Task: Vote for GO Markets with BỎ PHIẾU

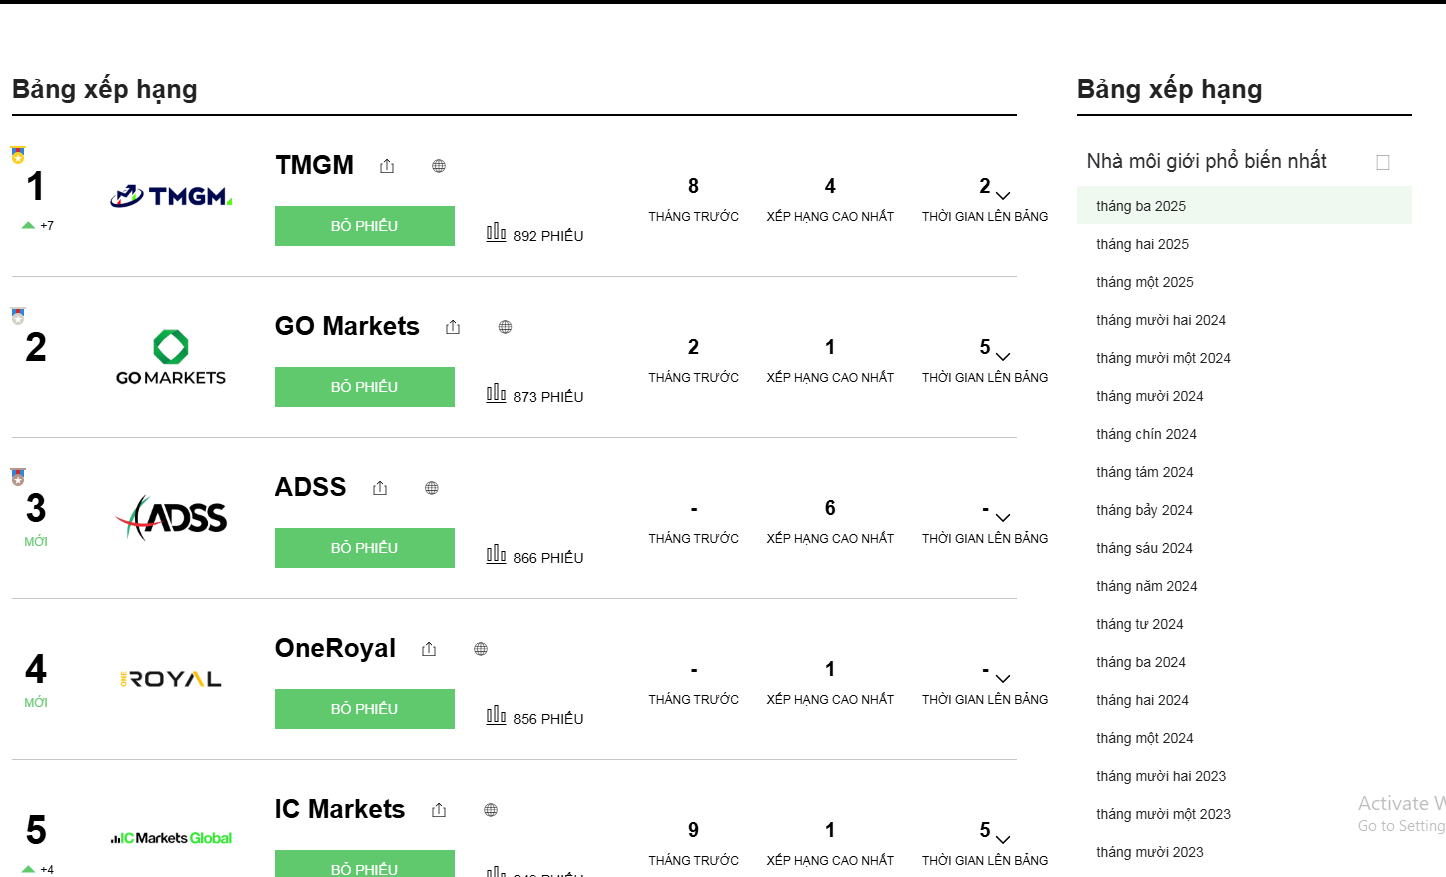Action: [x=365, y=387]
